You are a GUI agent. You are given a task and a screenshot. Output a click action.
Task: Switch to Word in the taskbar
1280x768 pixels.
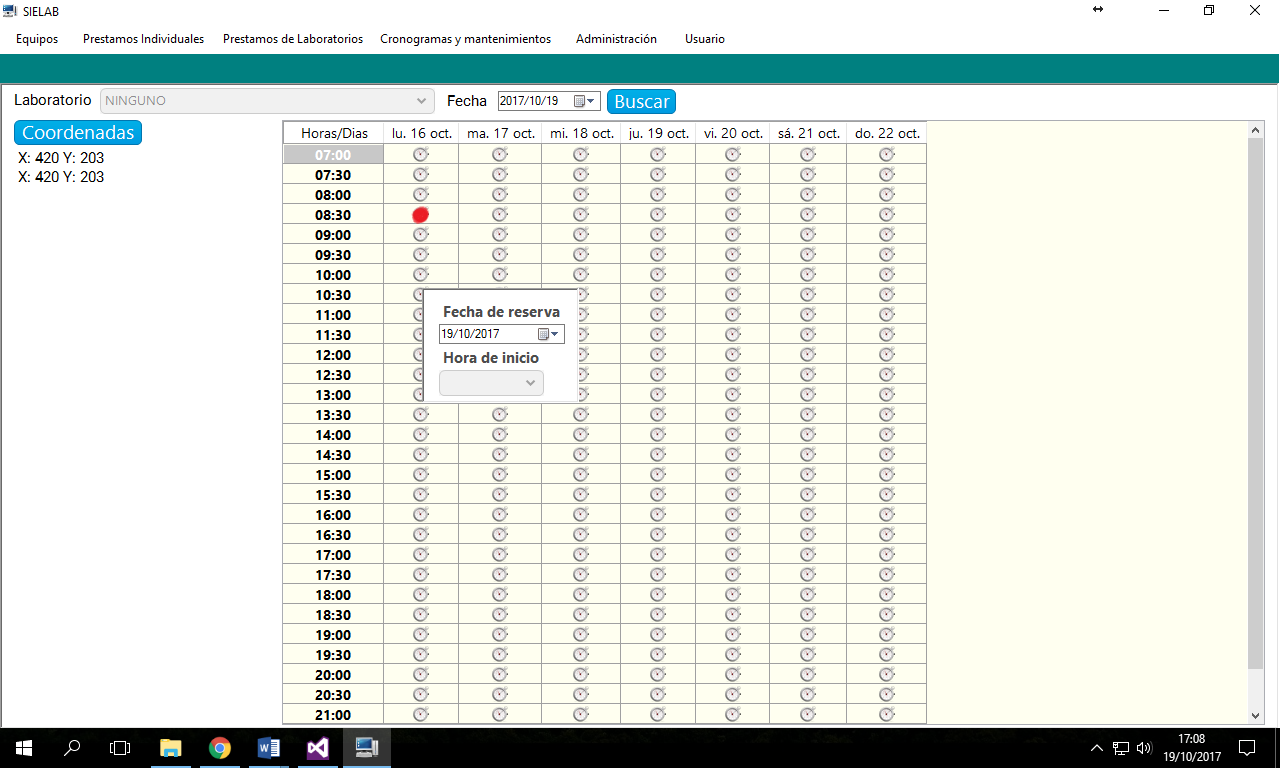coord(269,748)
